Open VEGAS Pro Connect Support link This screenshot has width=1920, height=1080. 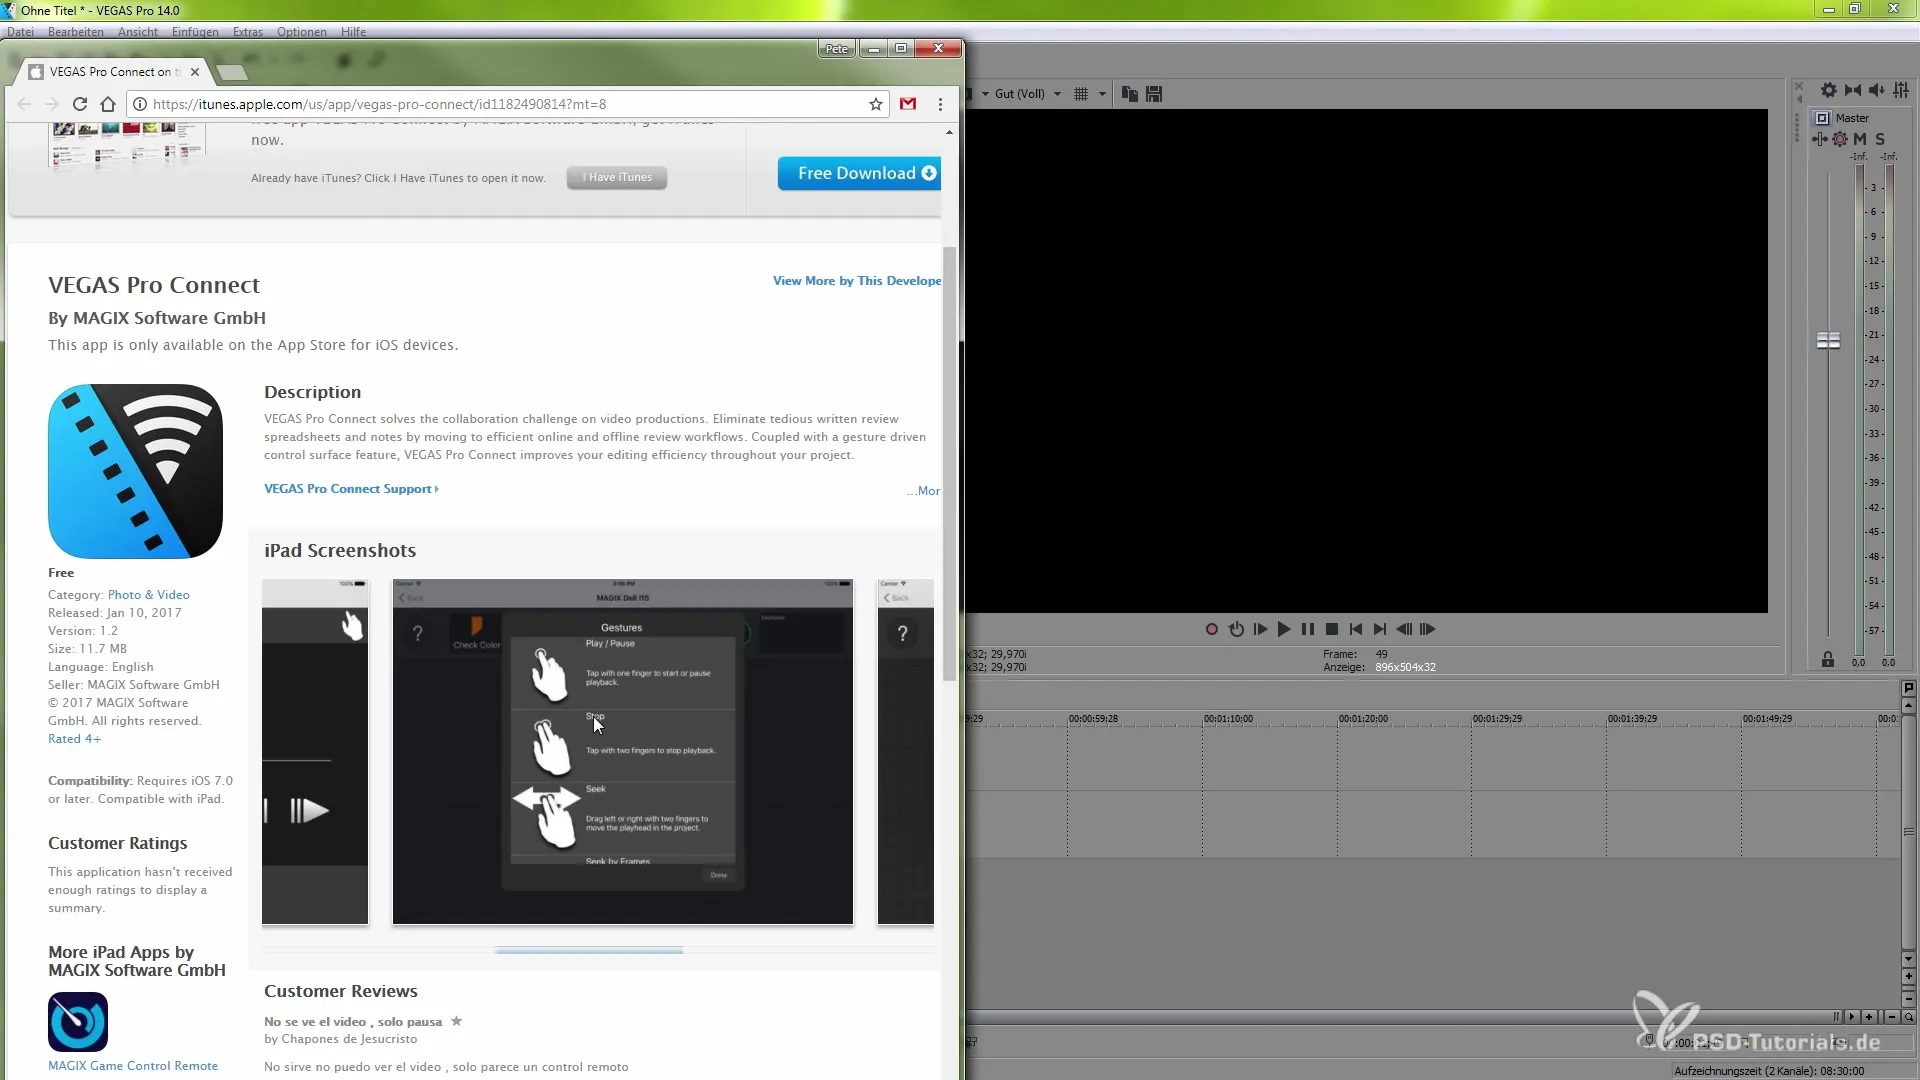click(x=350, y=489)
